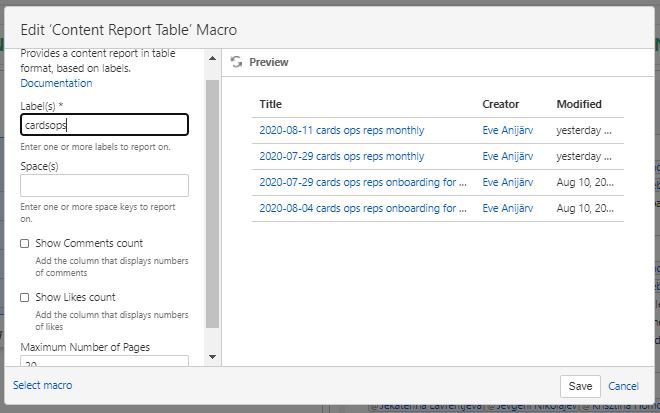Screen dimensions: 660x413
Task: Click Eve Anijärv in 2020-07-29 onboarding row
Action: [508, 182]
